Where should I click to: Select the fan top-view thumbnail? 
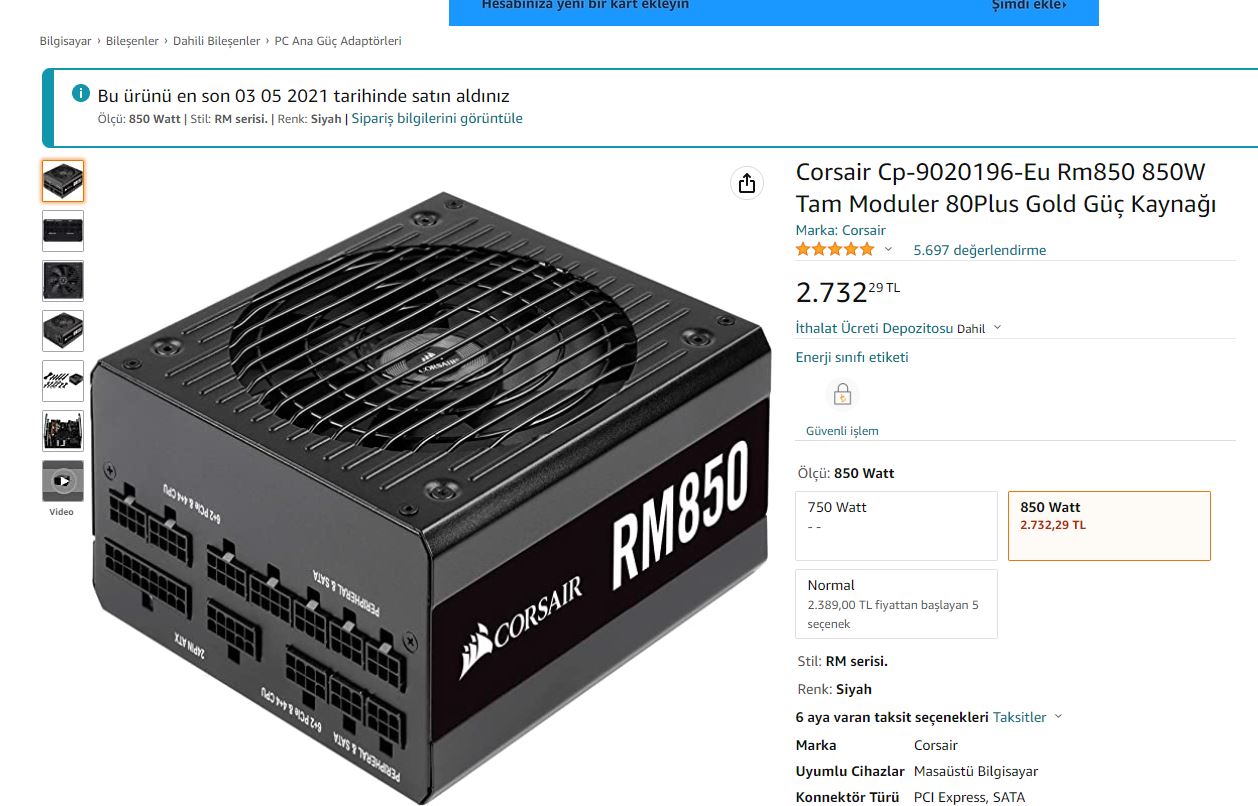point(63,281)
